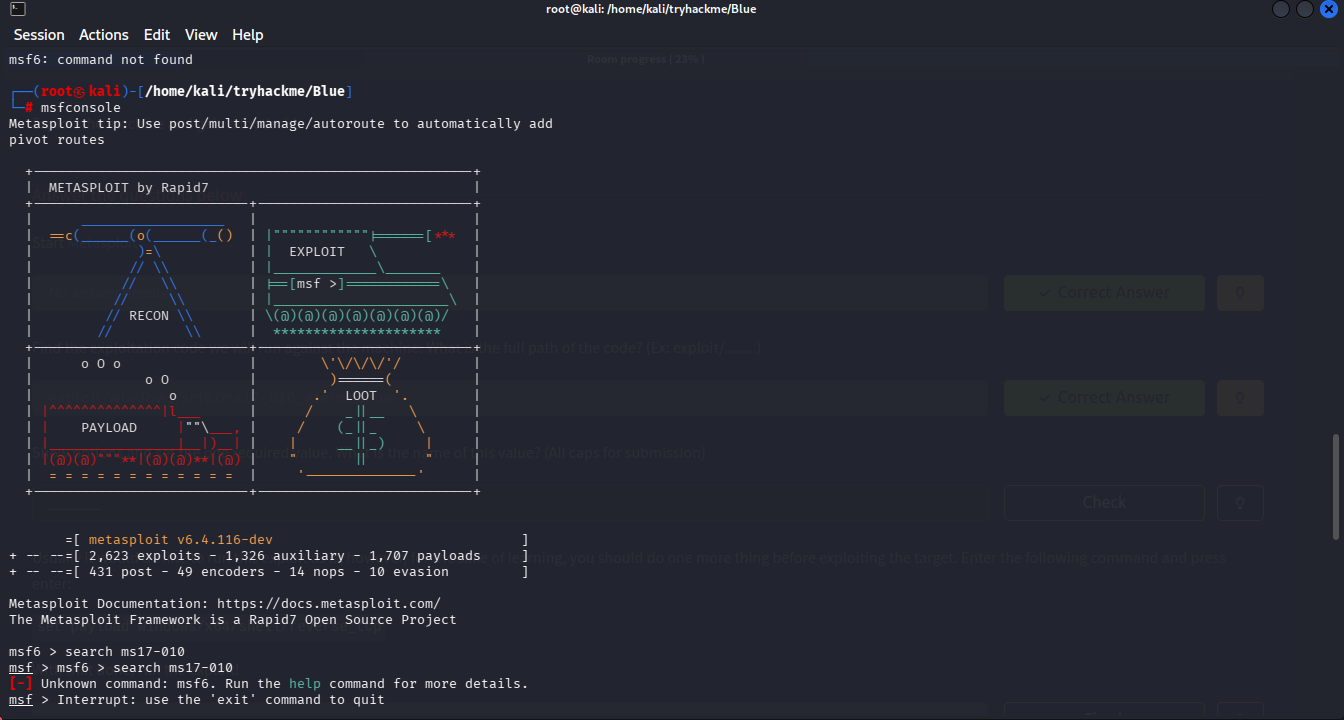Open the Actions menu

[x=104, y=35]
